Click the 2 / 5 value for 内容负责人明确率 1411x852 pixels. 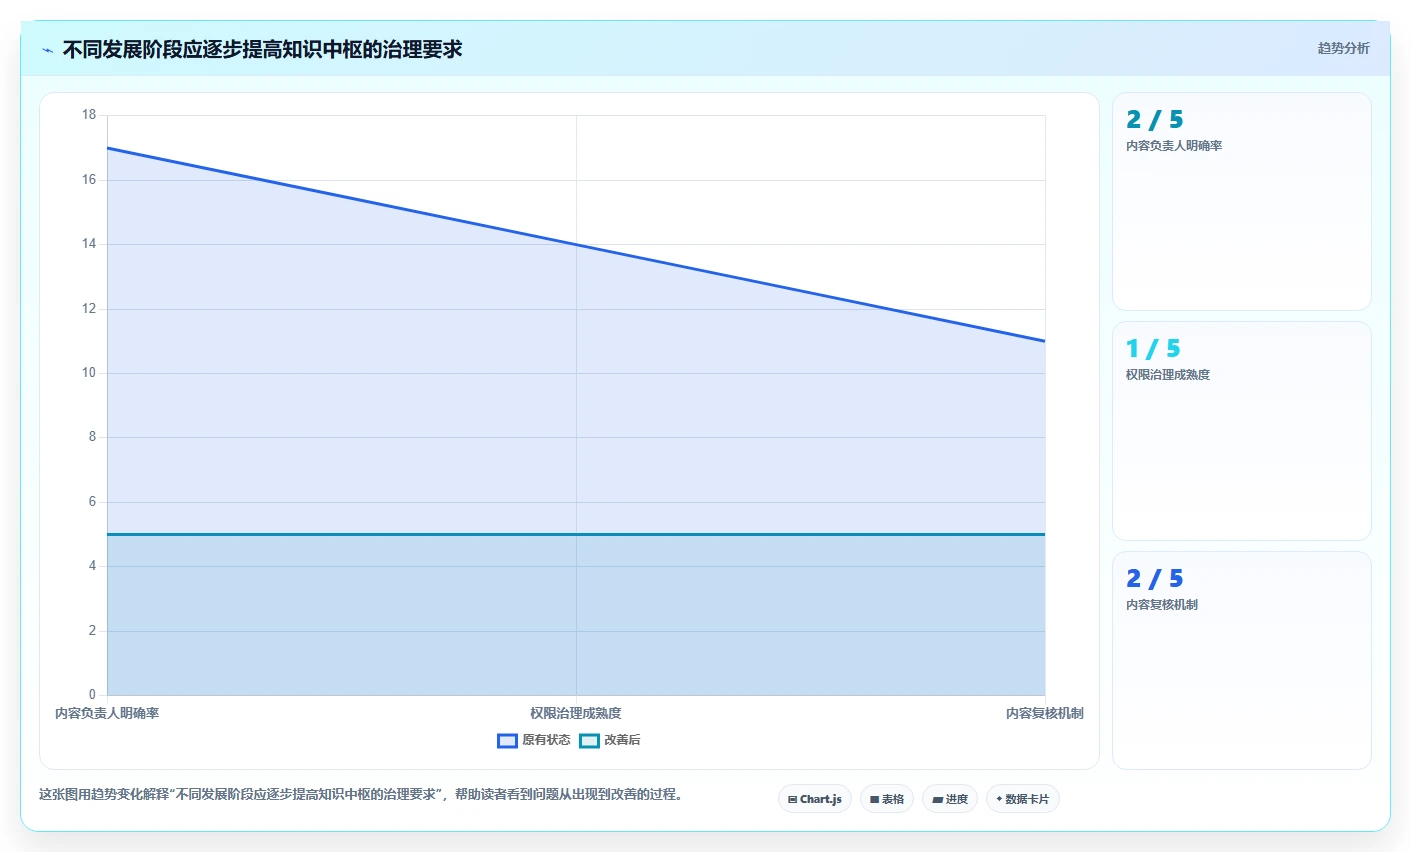[x=1154, y=120]
